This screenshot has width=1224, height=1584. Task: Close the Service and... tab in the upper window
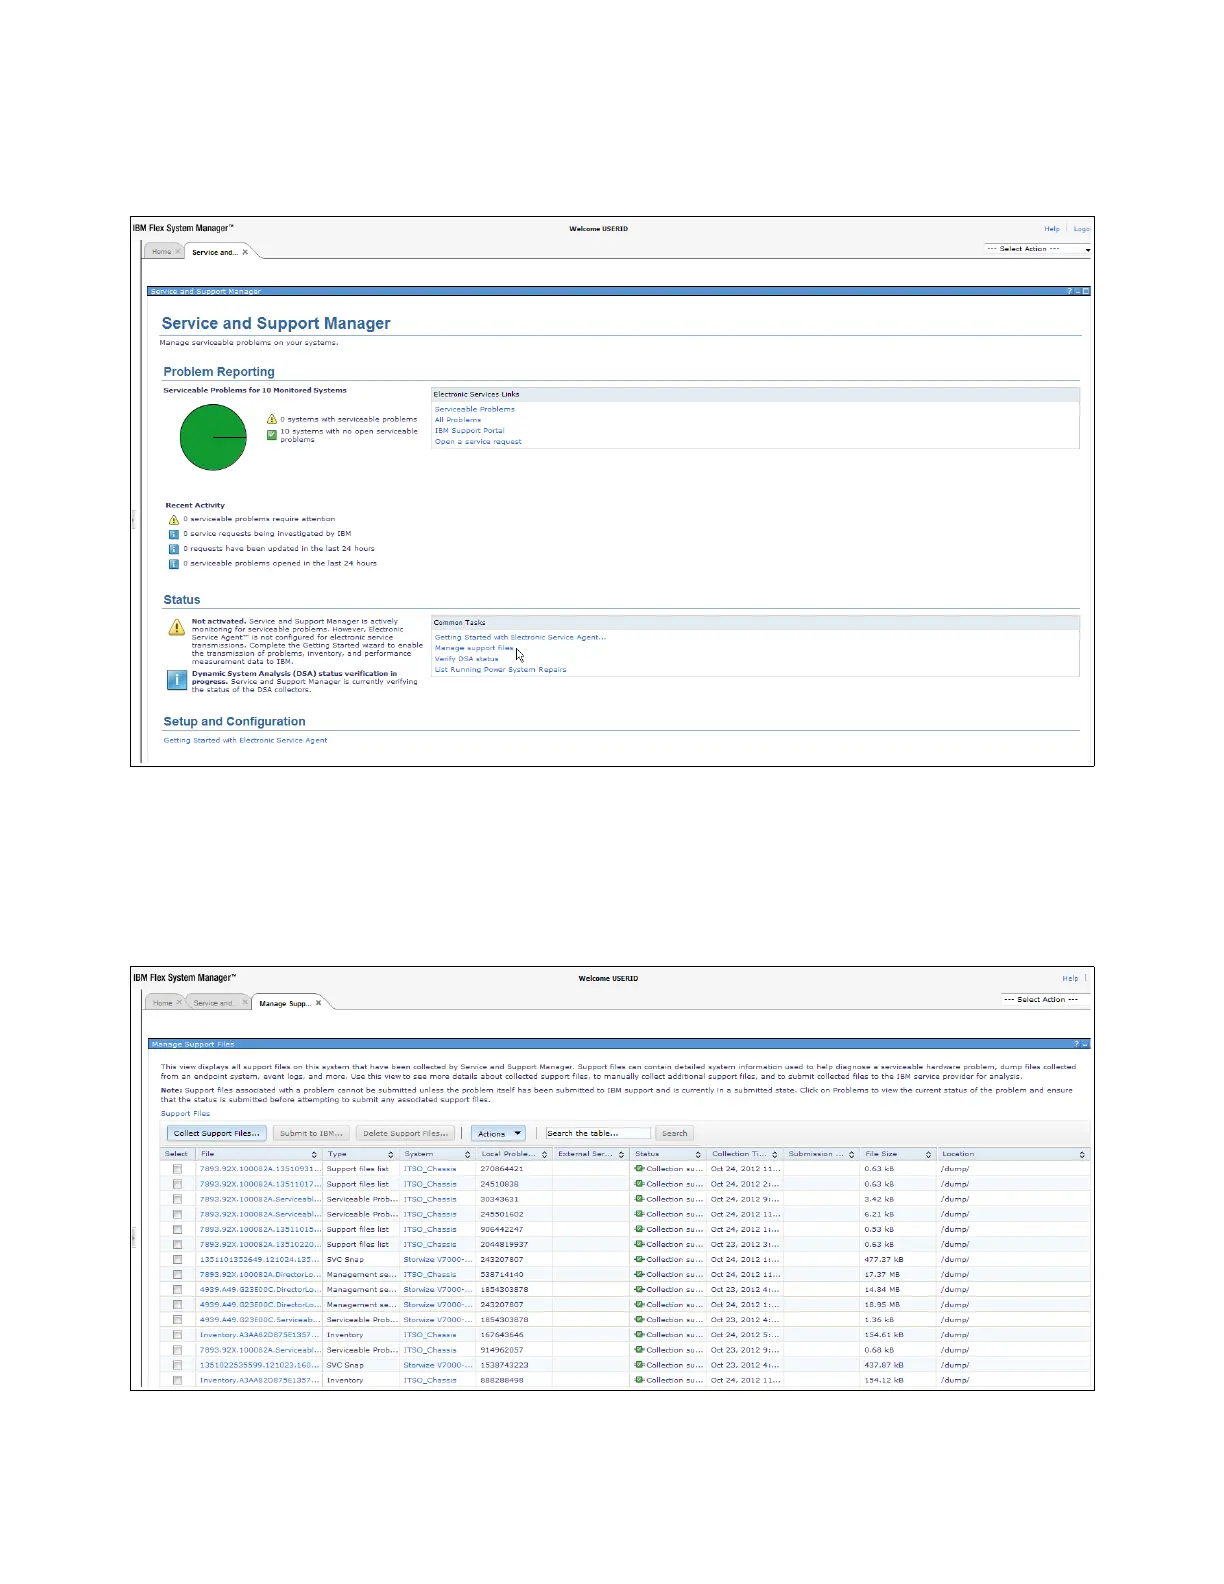pos(245,252)
